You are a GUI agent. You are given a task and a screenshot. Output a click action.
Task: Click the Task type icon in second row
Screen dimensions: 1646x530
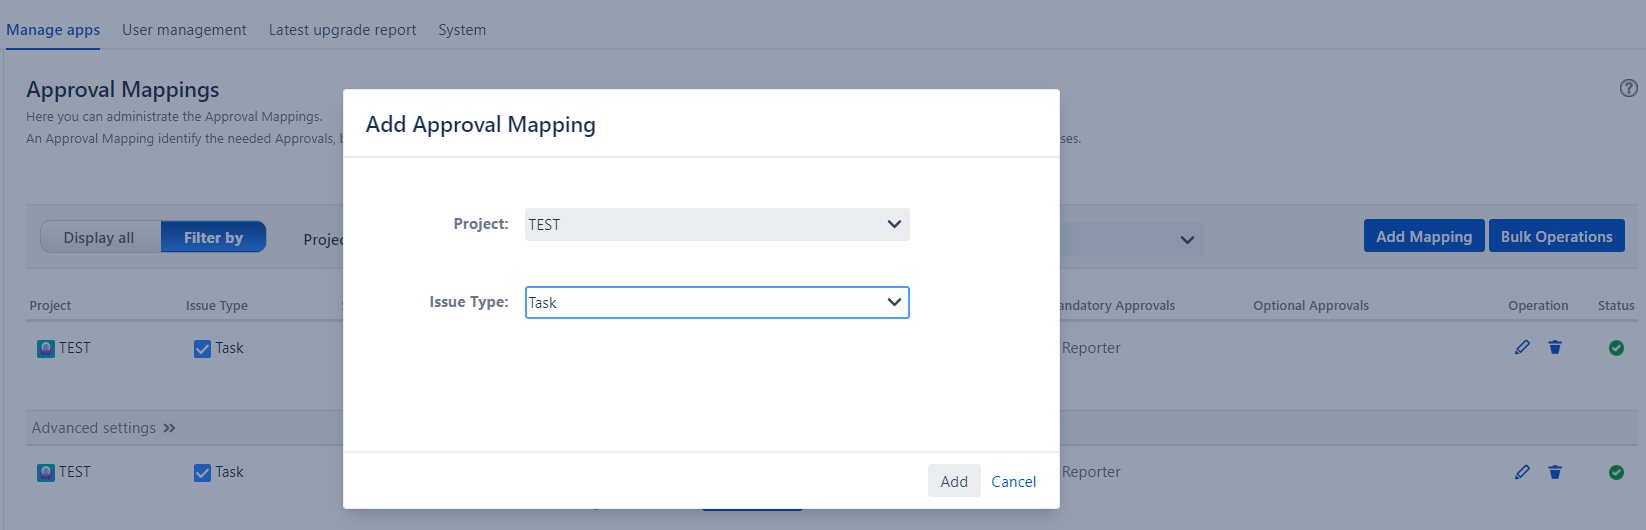[202, 472]
